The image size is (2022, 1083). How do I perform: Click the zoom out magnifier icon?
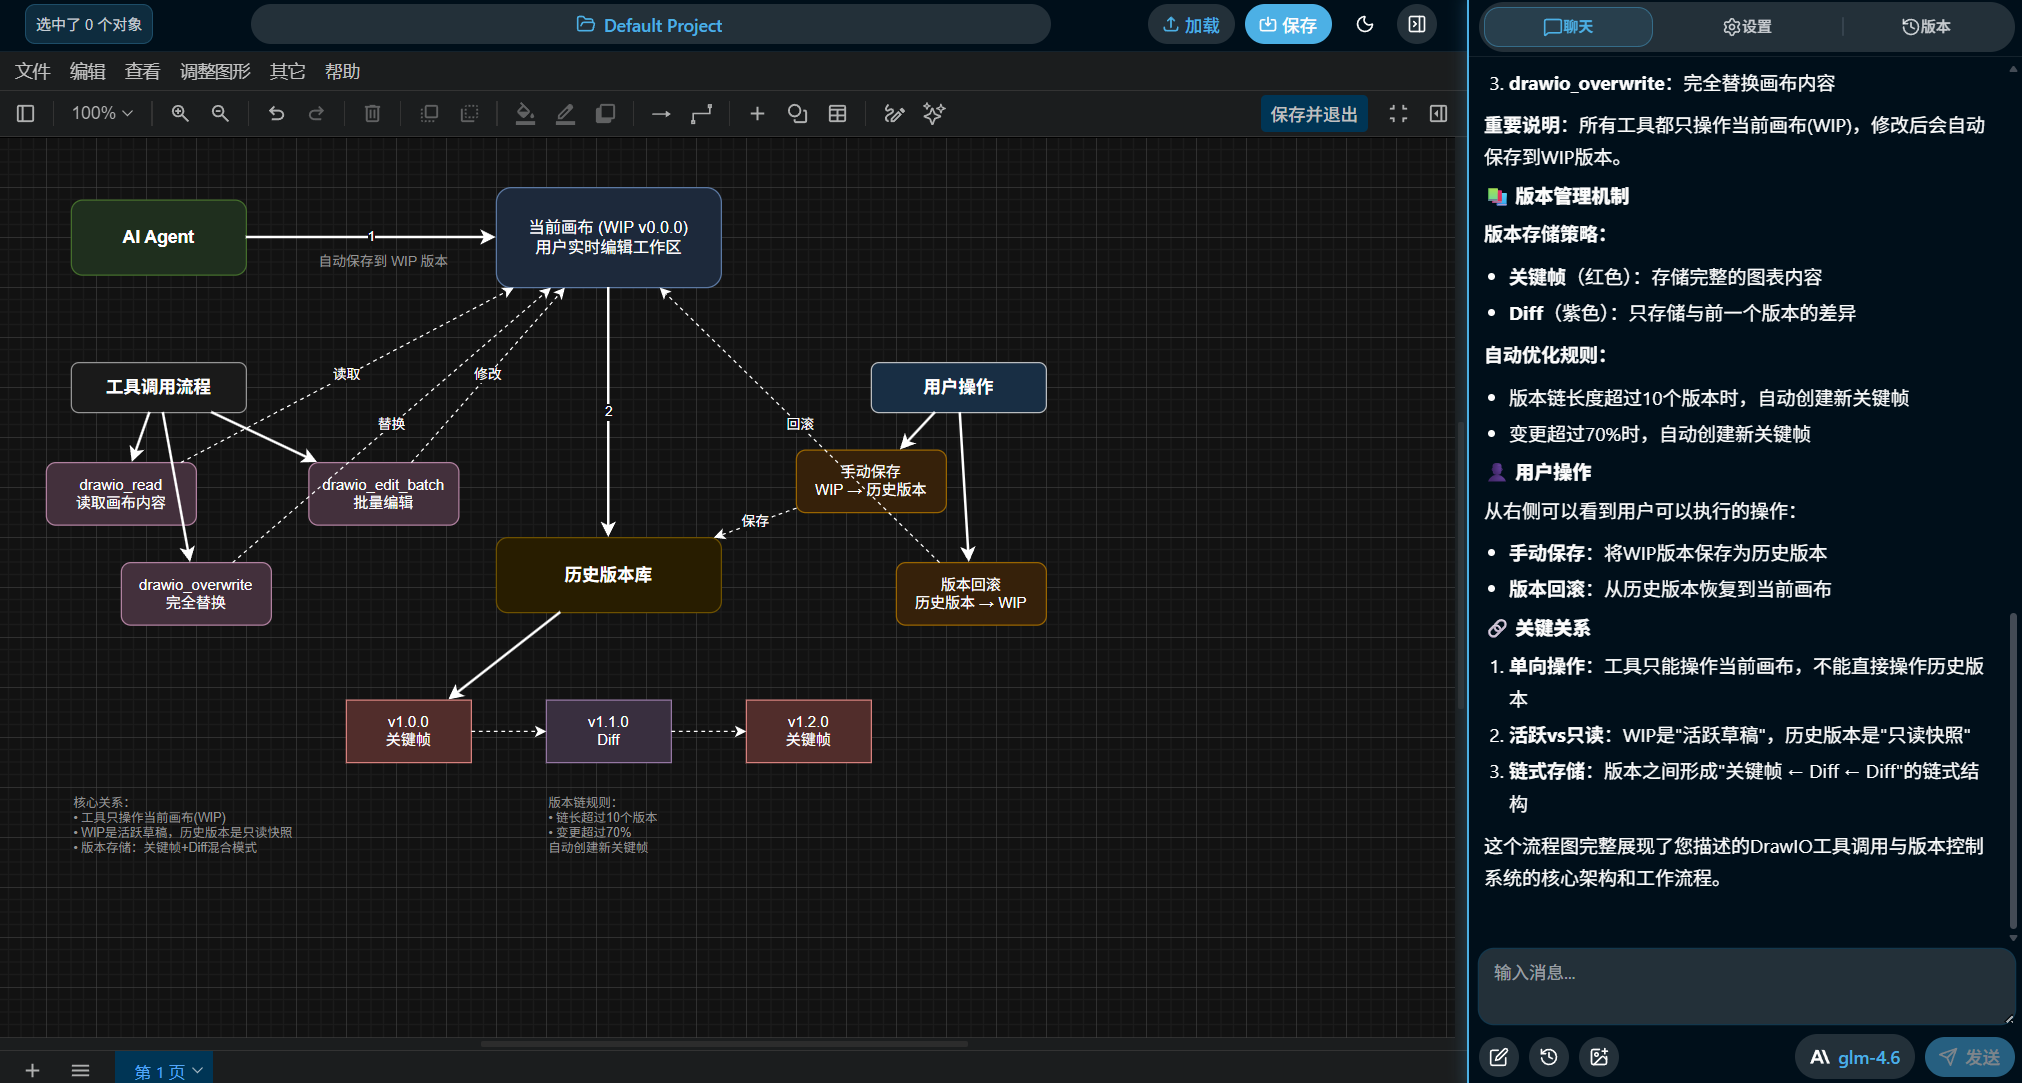coord(220,114)
